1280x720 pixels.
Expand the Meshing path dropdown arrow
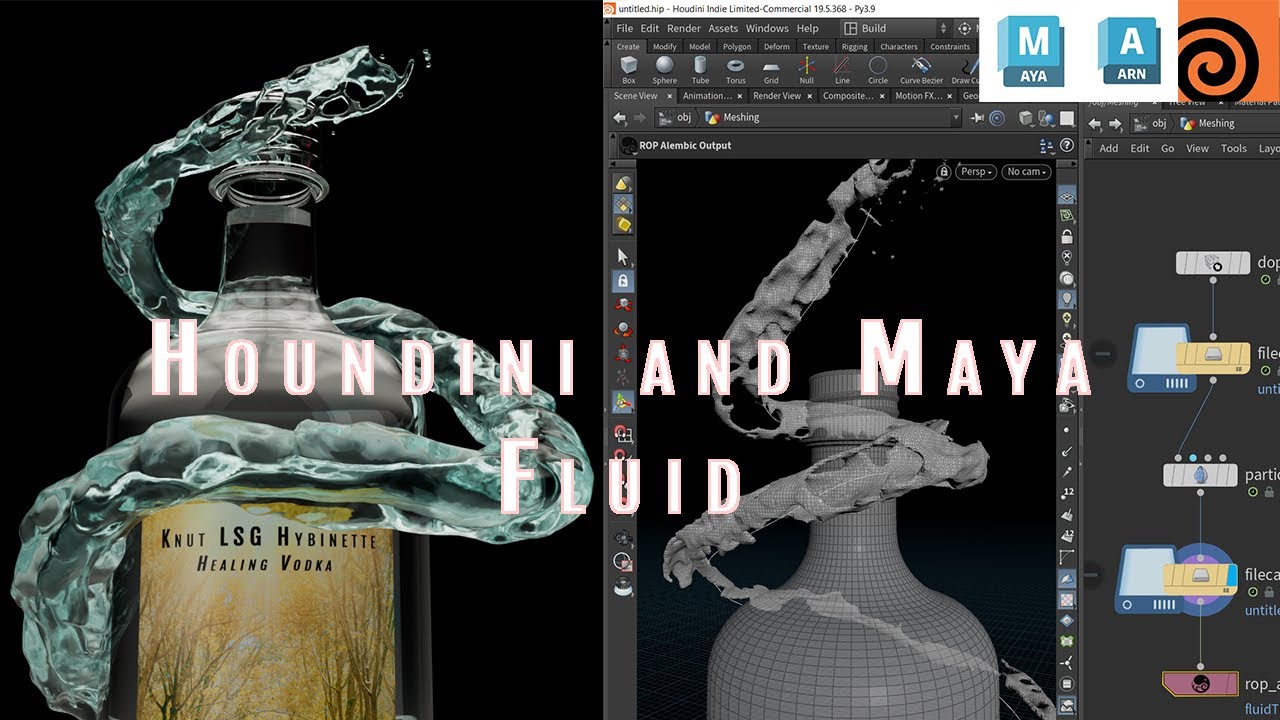[956, 118]
